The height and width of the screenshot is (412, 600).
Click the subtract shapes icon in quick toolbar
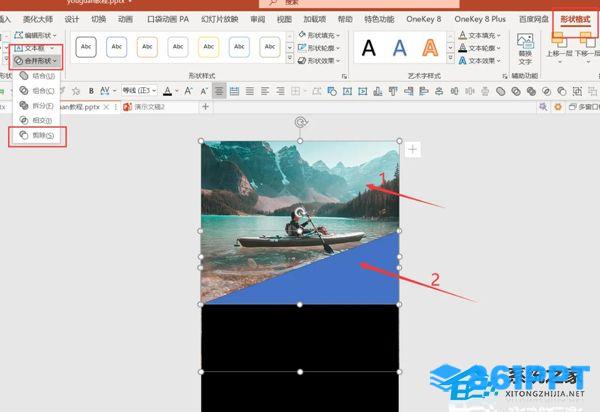coord(562,91)
